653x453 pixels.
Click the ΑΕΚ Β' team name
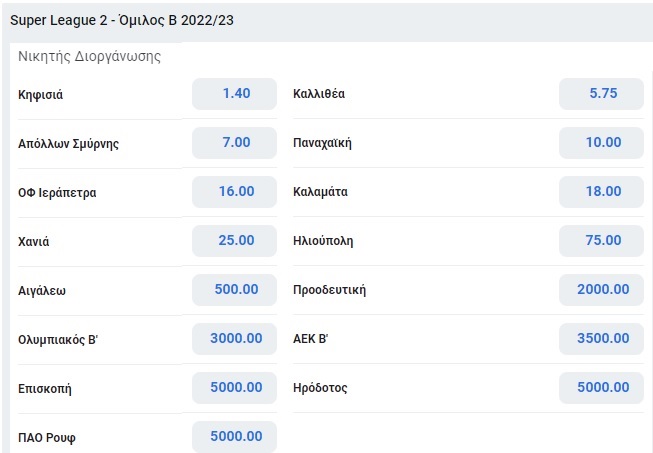tap(310, 339)
